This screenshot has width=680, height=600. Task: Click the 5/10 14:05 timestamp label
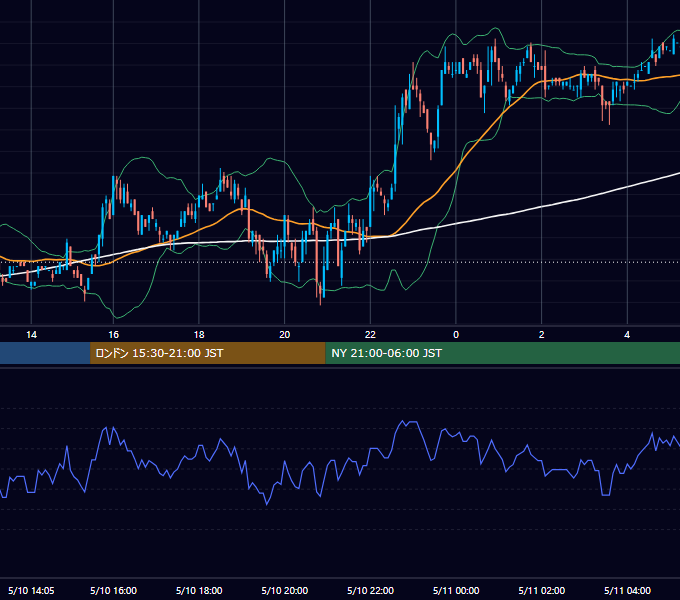coord(31,590)
